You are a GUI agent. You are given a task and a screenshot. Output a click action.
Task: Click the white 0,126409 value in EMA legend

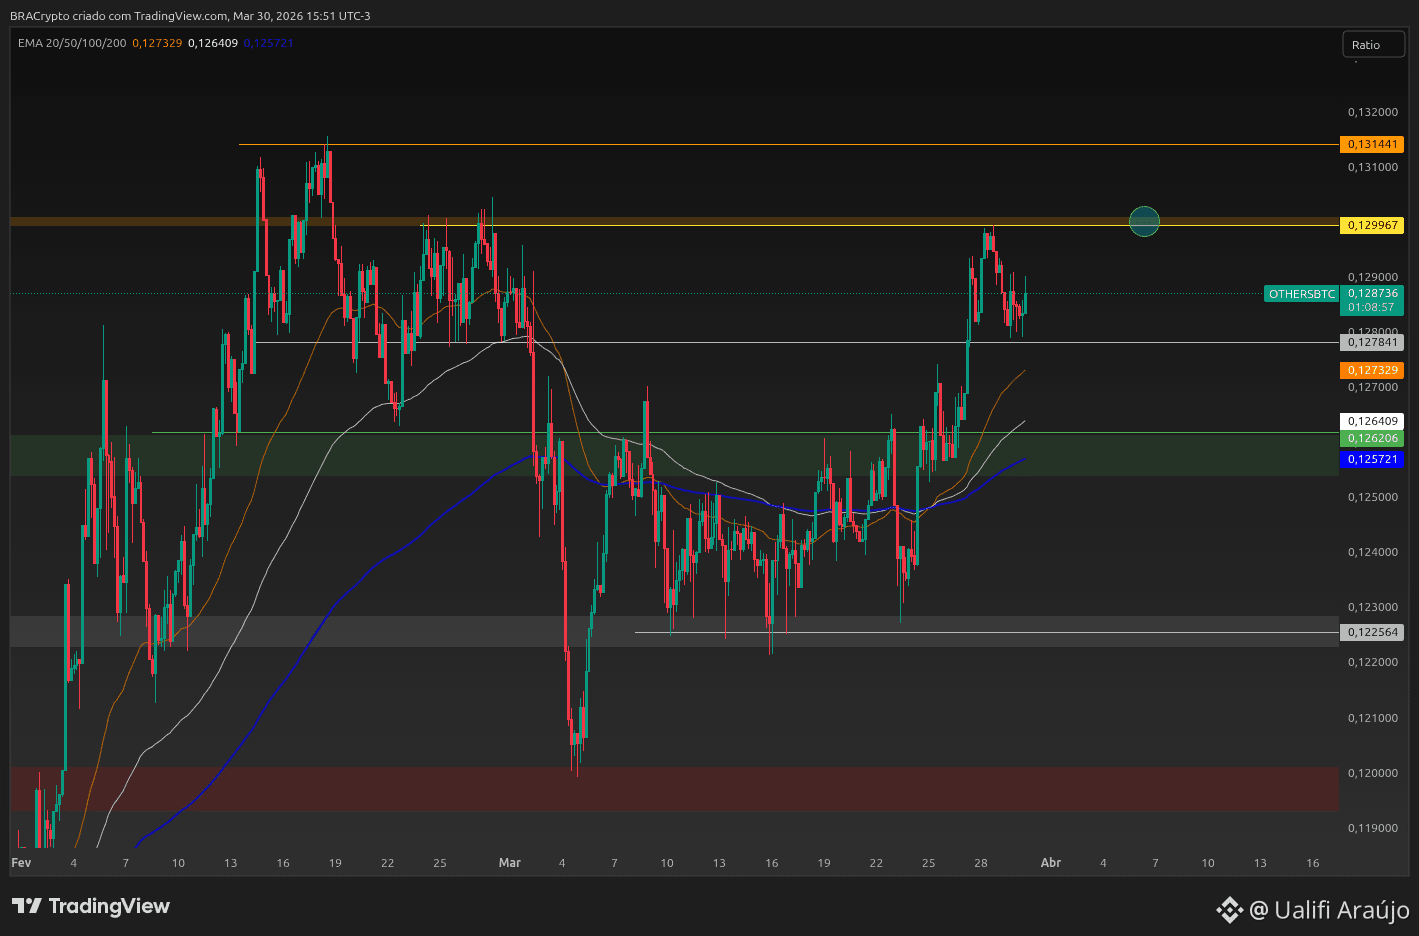point(213,43)
